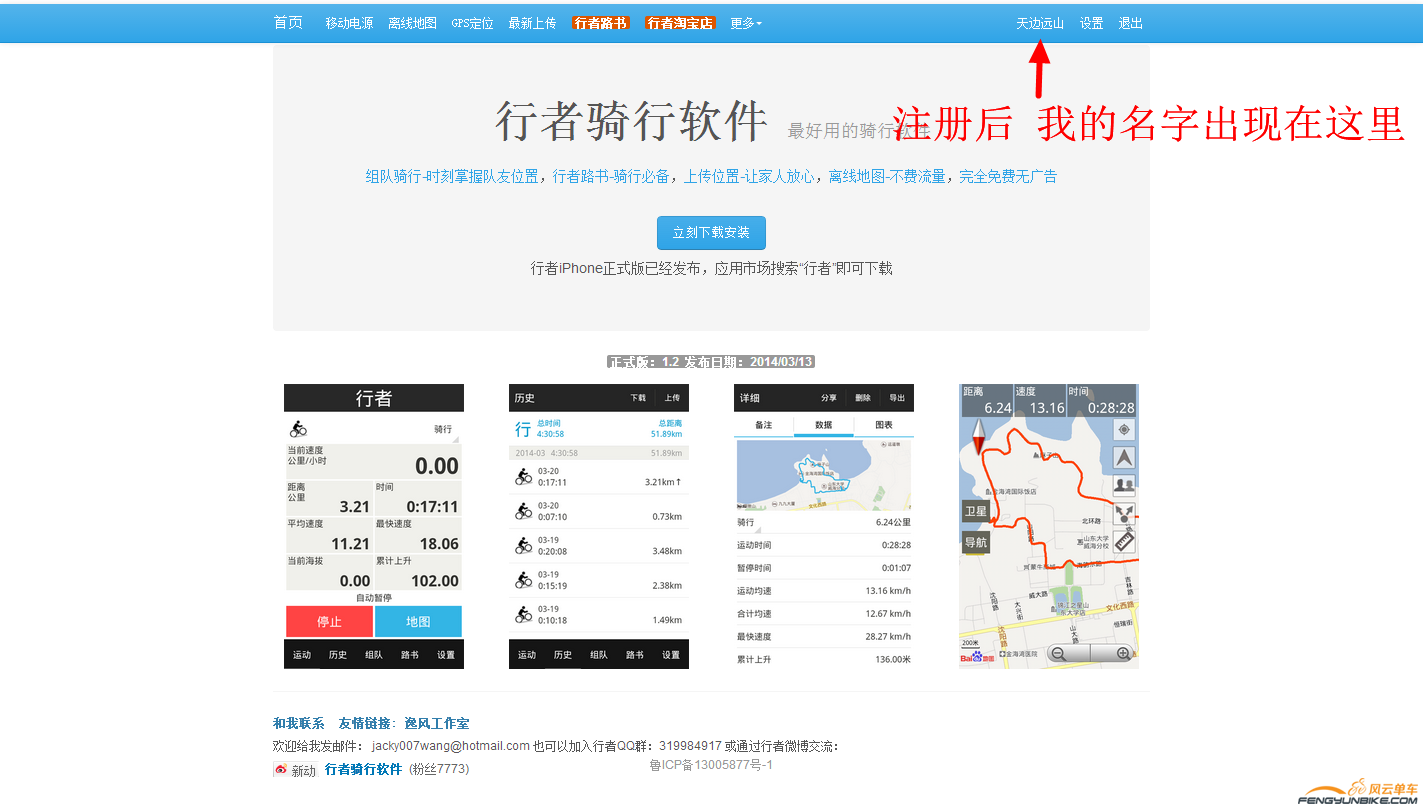This screenshot has height=809, width=1423.
Task: Click the zoom-in magnifier on map
Action: pos(1123,654)
